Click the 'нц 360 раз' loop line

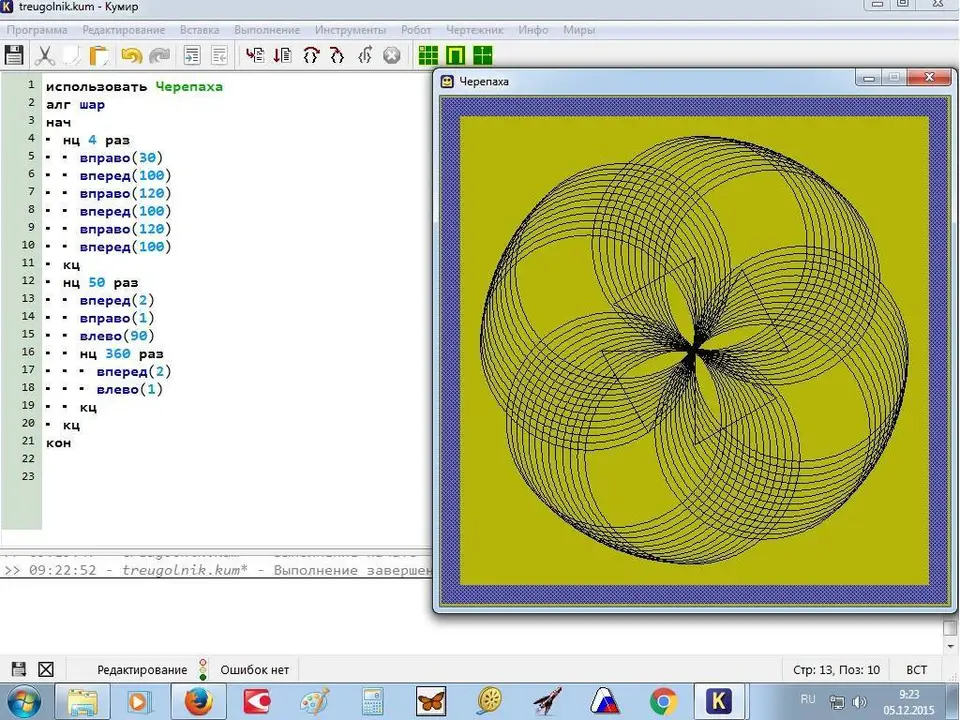click(x=121, y=354)
